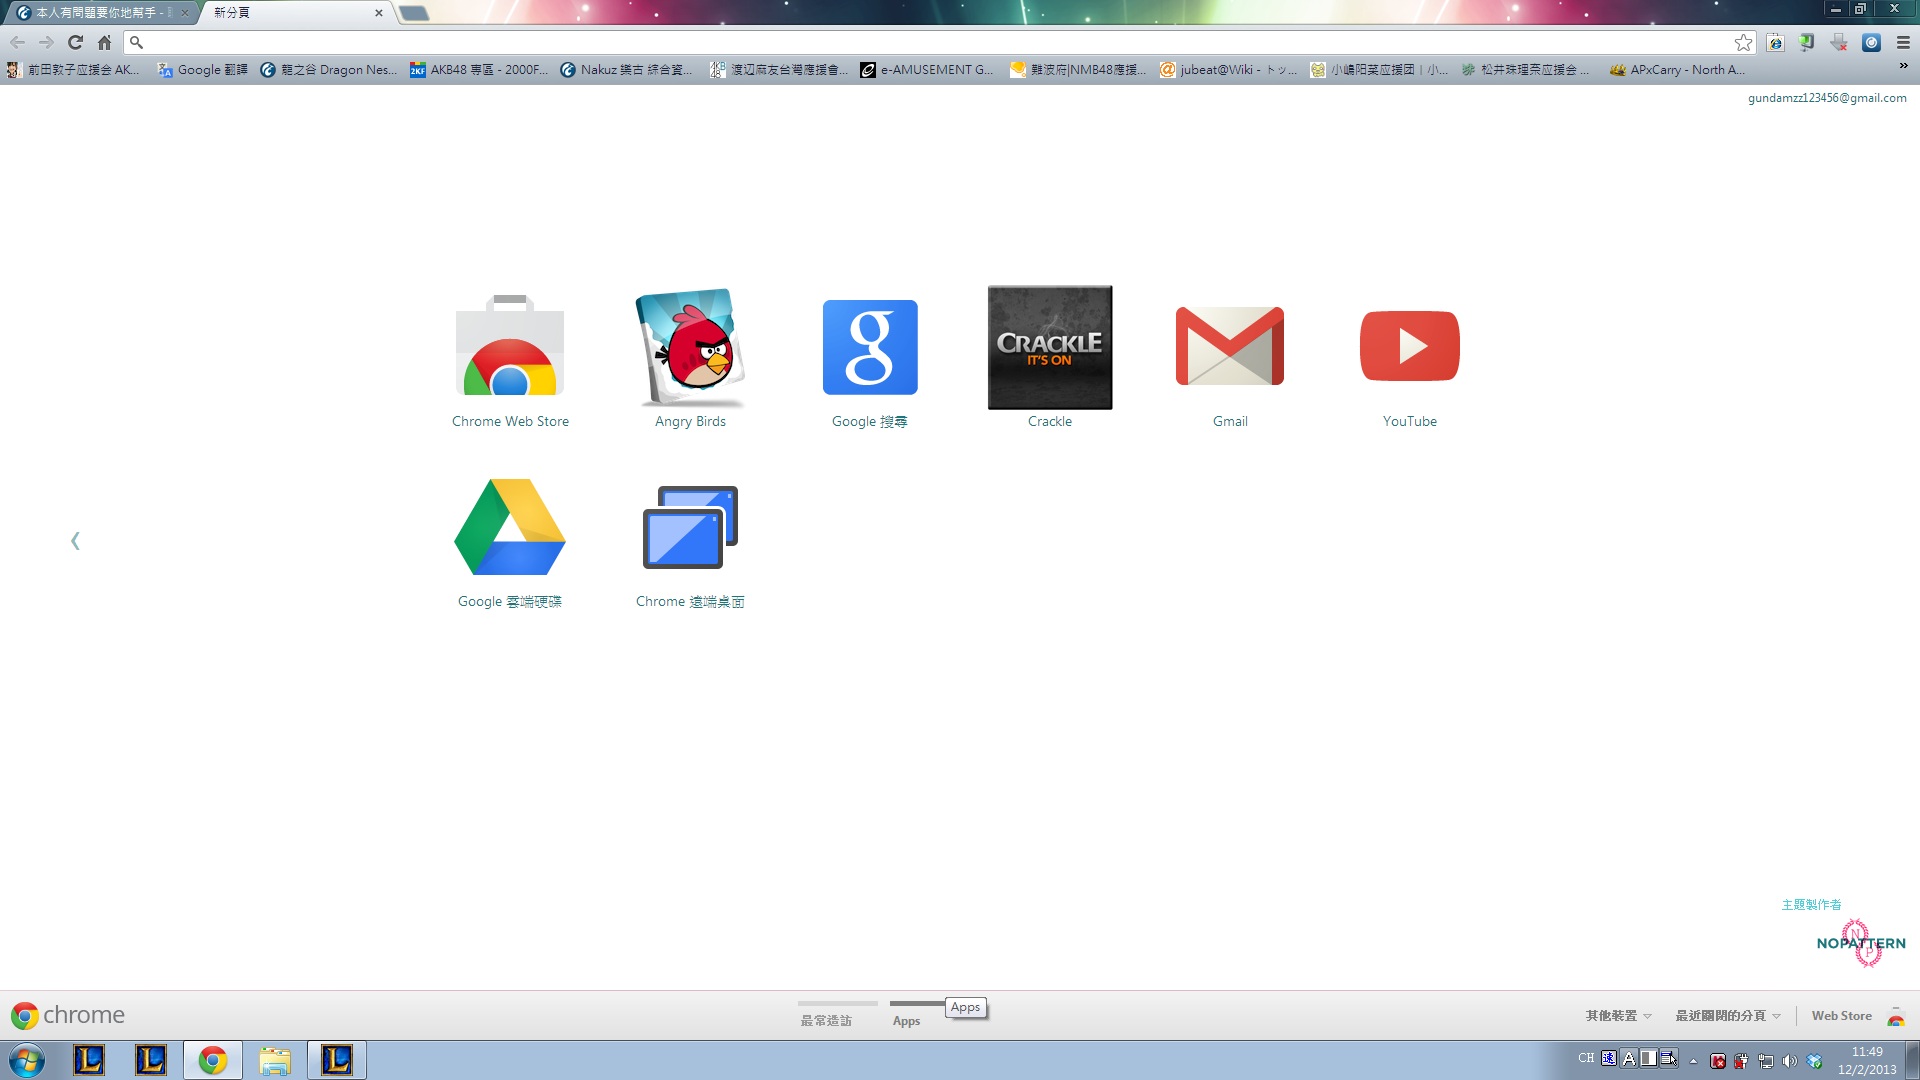This screenshot has height=1080, width=1920.
Task: Open a new tab with the new tab button
Action: point(413,13)
